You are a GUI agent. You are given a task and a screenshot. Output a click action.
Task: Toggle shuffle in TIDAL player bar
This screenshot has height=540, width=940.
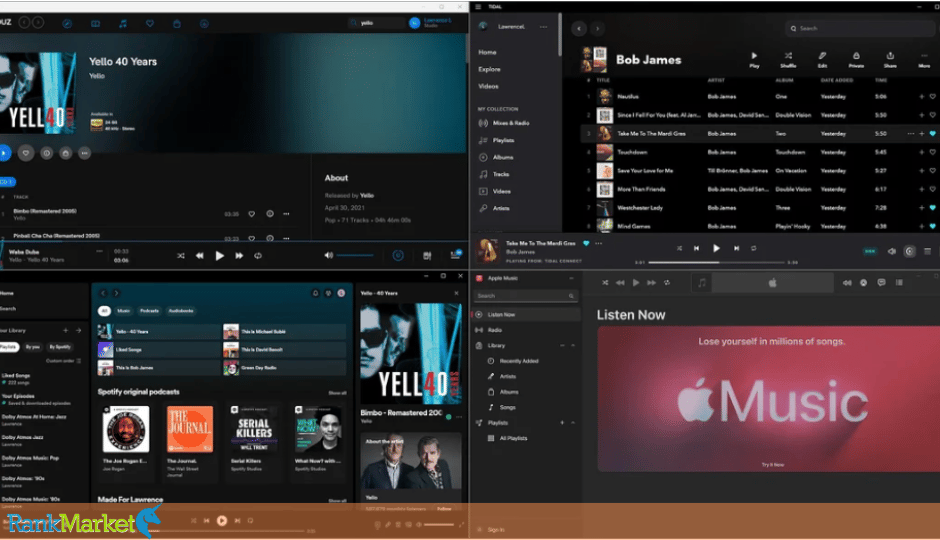coord(679,248)
